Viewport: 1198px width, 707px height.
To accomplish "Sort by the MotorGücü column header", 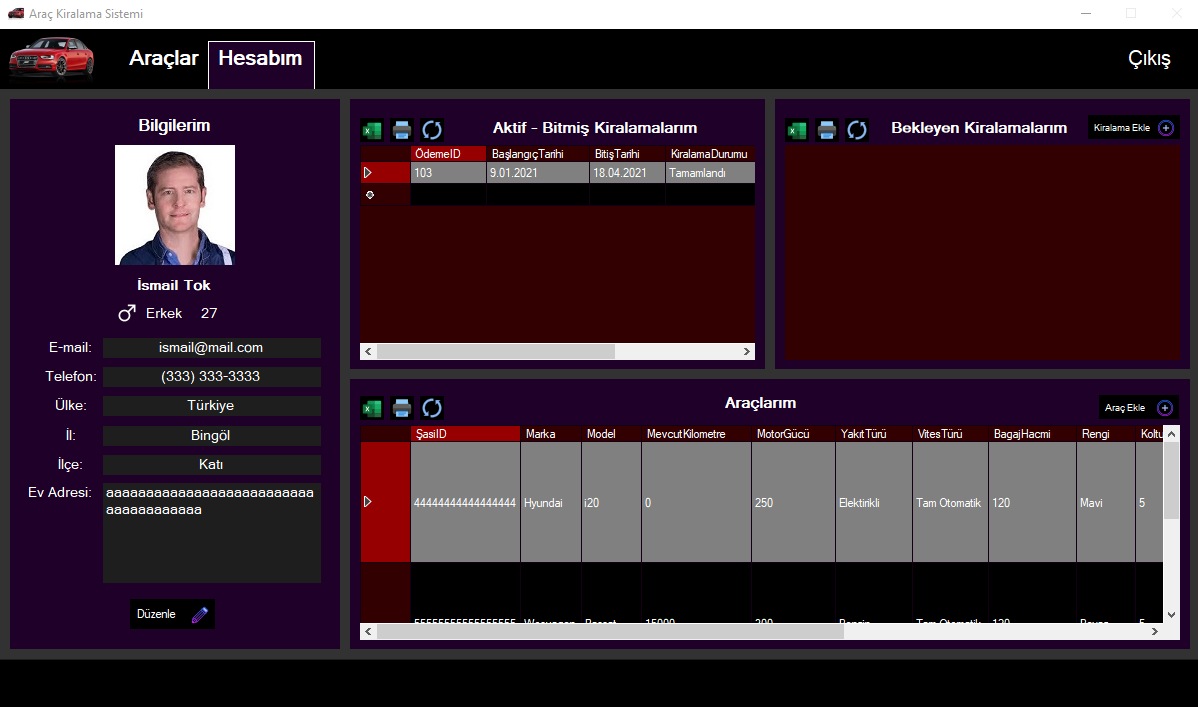I will (793, 434).
